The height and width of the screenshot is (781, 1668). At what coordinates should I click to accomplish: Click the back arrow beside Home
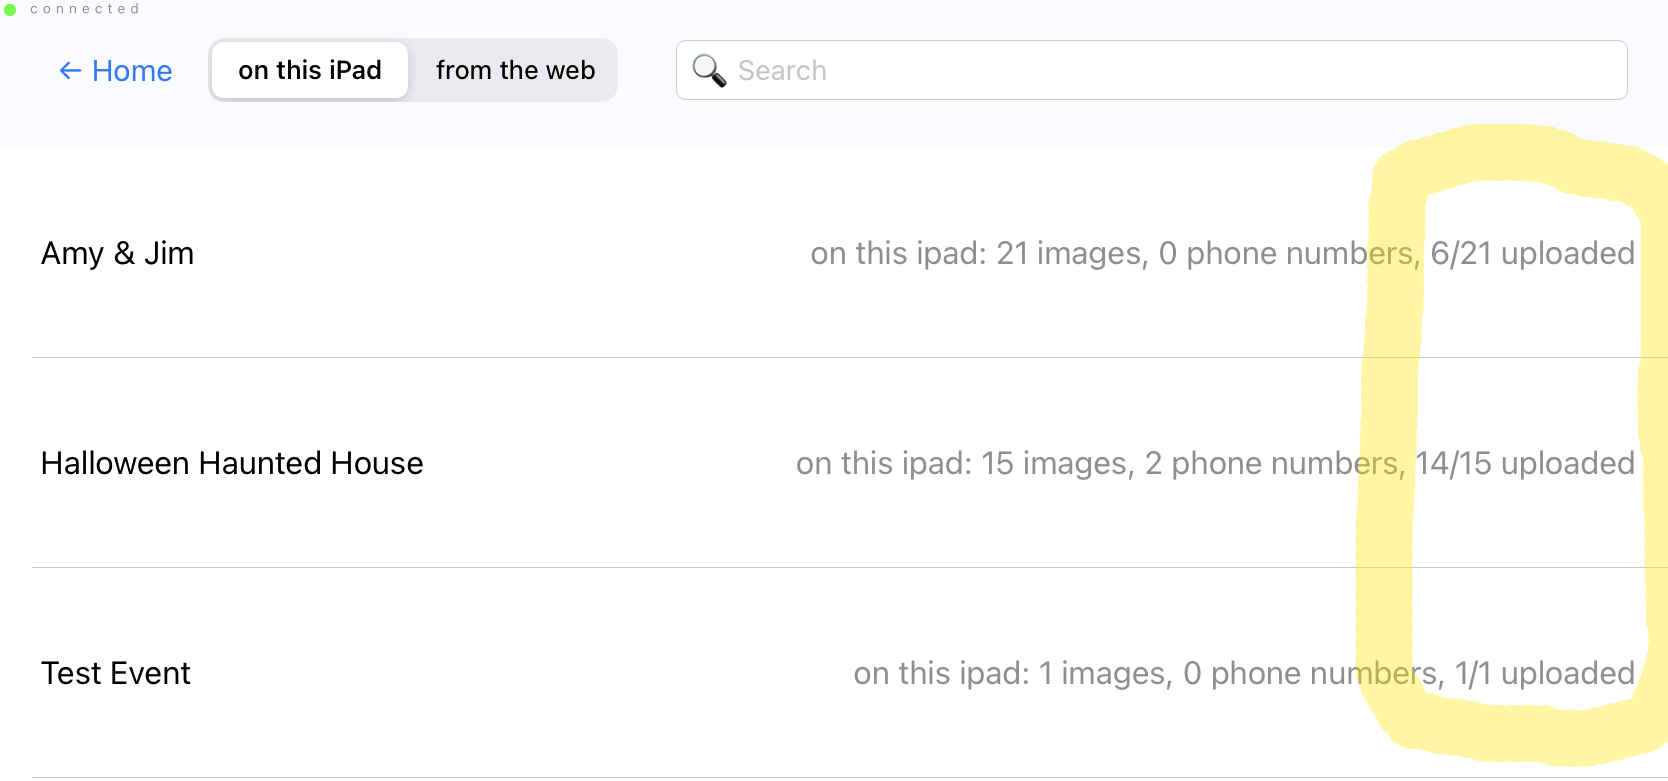tap(70, 71)
